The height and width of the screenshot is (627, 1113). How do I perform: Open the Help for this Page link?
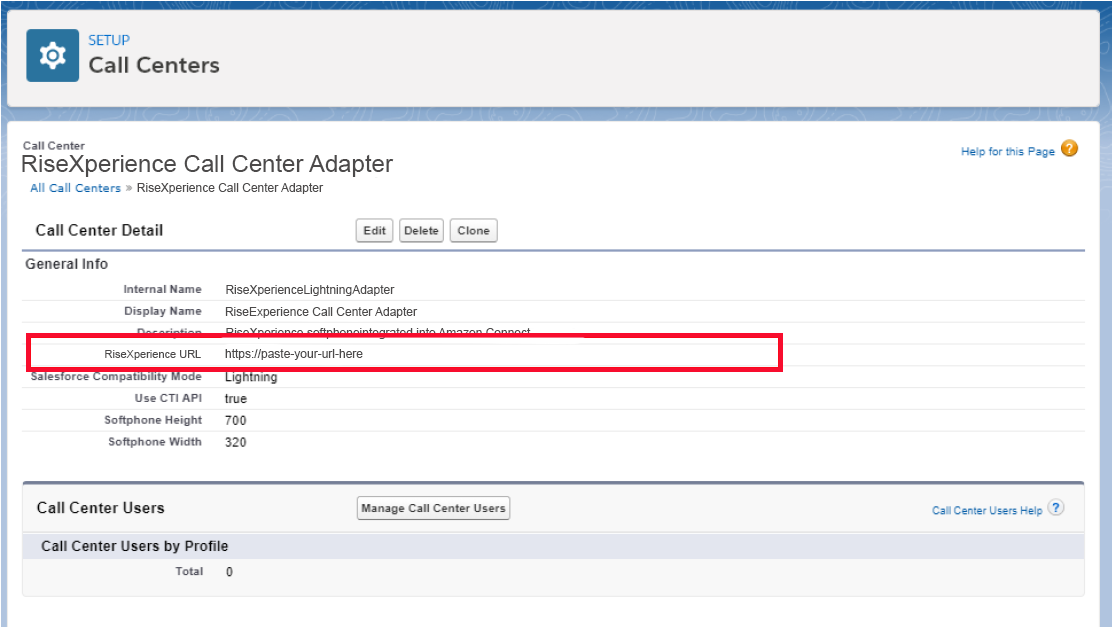tap(1007, 151)
